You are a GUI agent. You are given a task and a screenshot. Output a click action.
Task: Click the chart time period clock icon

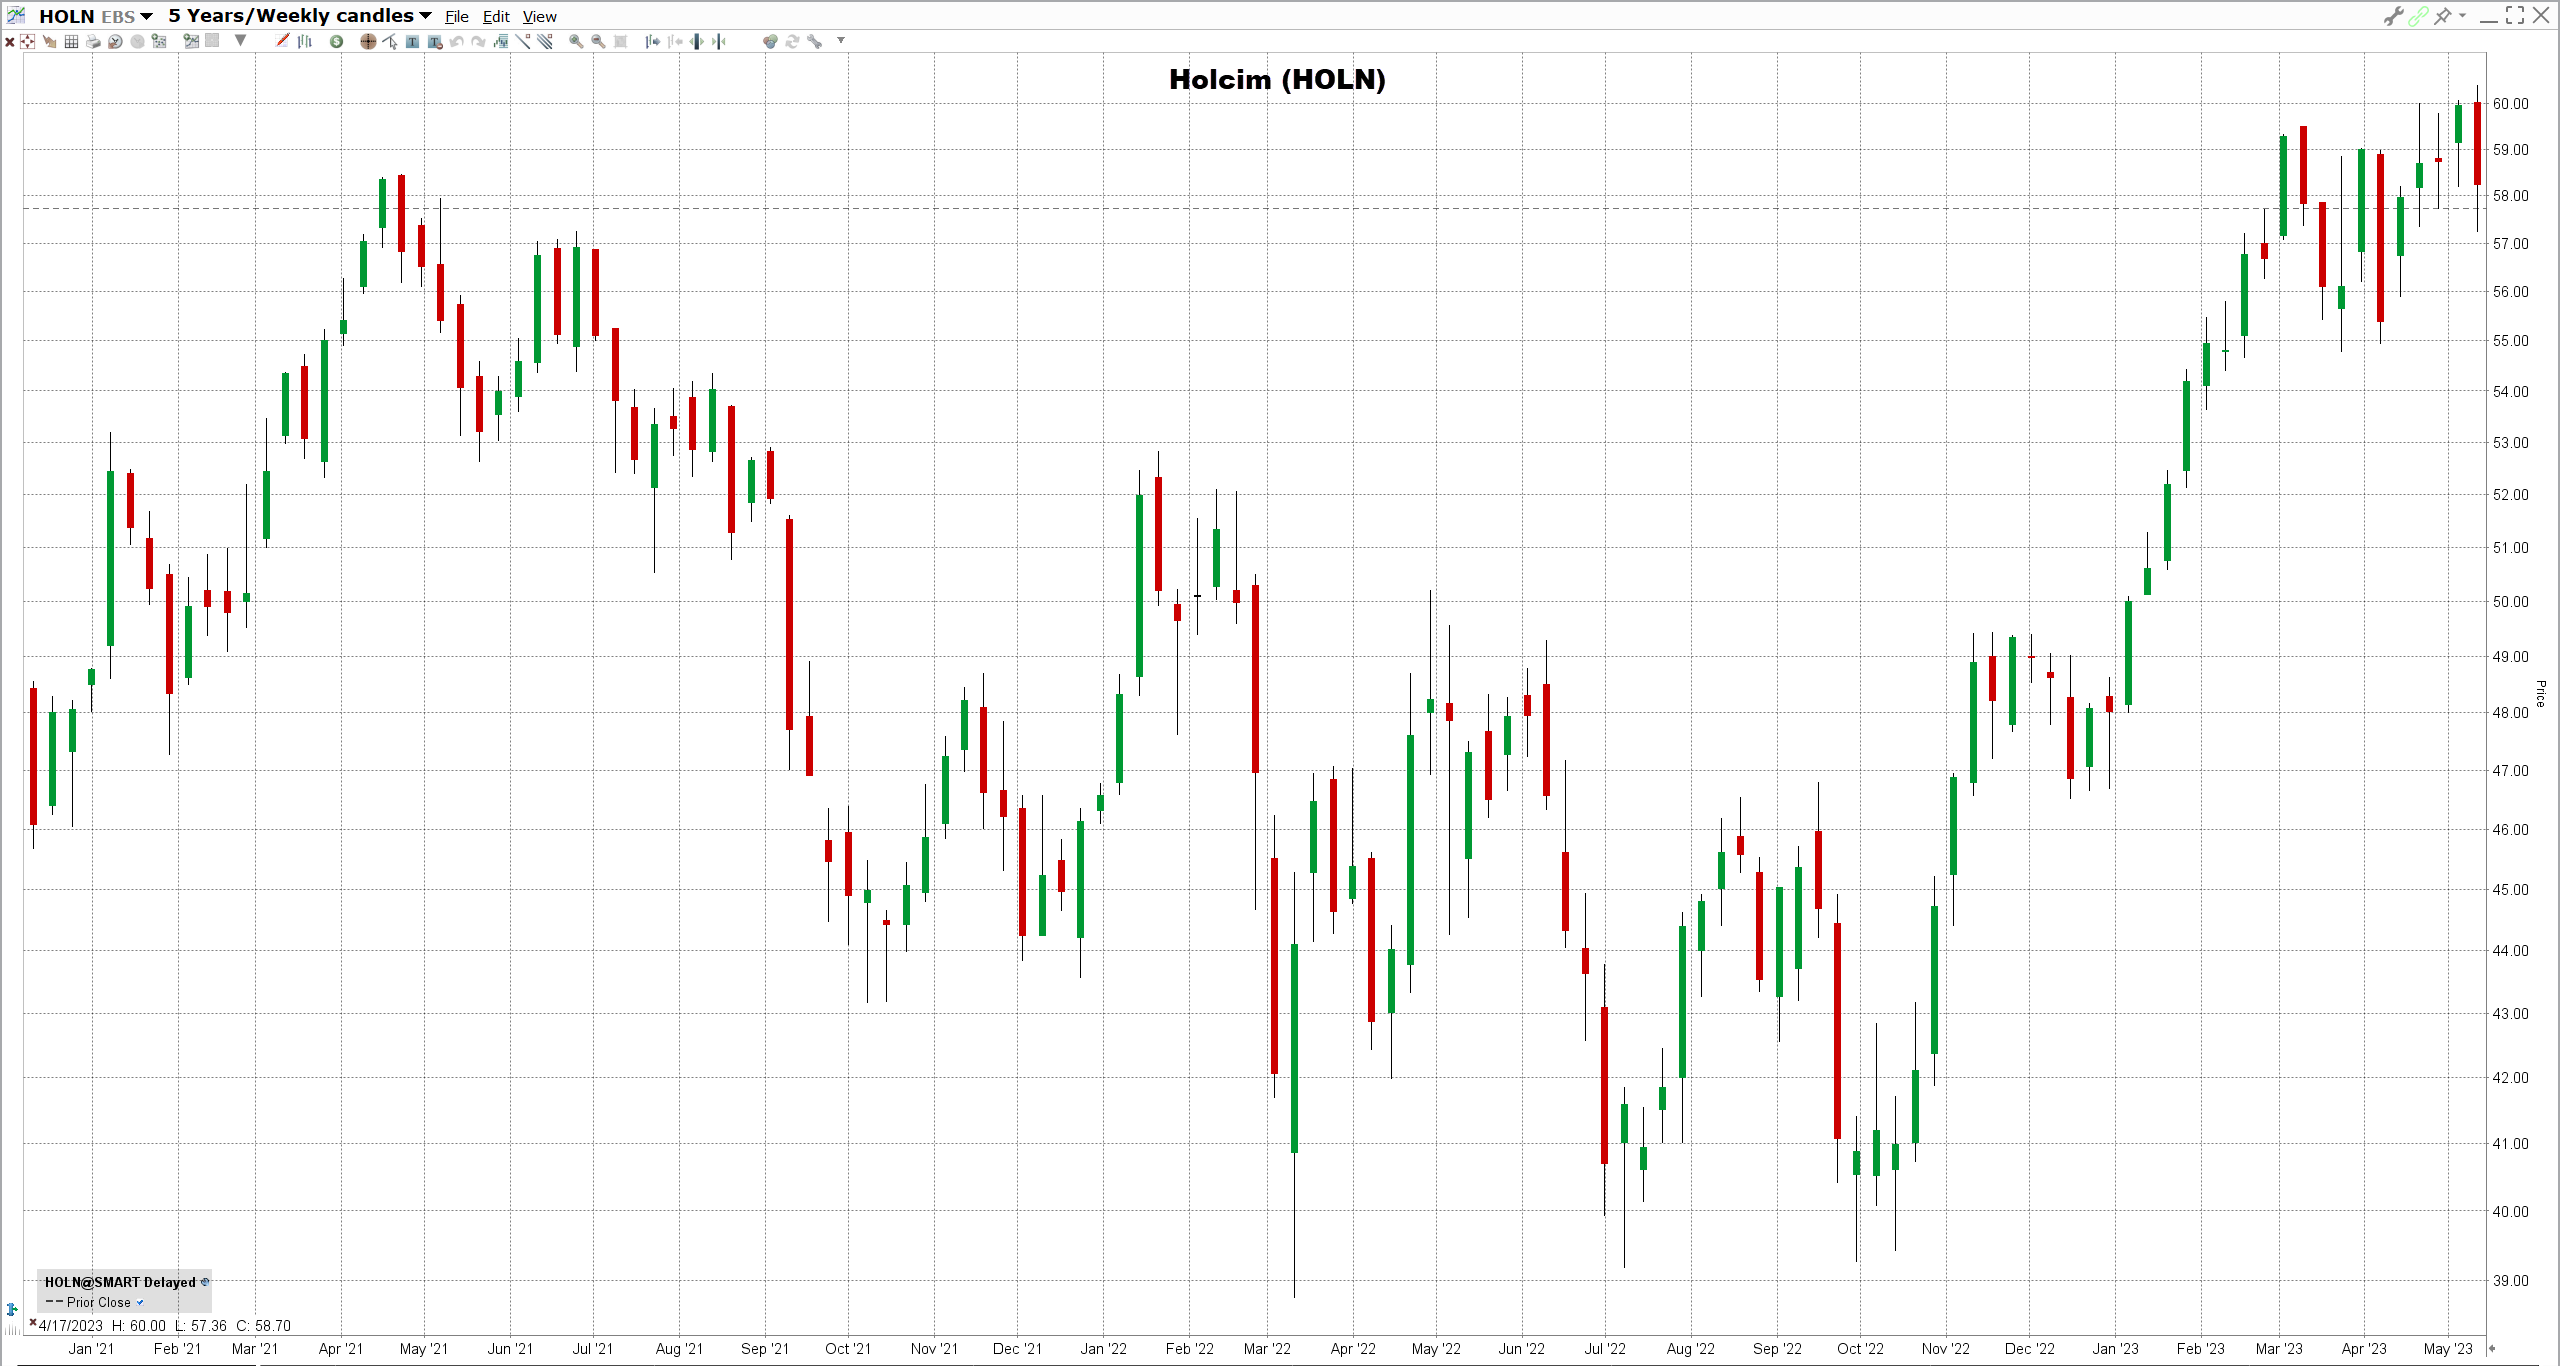tap(115, 42)
